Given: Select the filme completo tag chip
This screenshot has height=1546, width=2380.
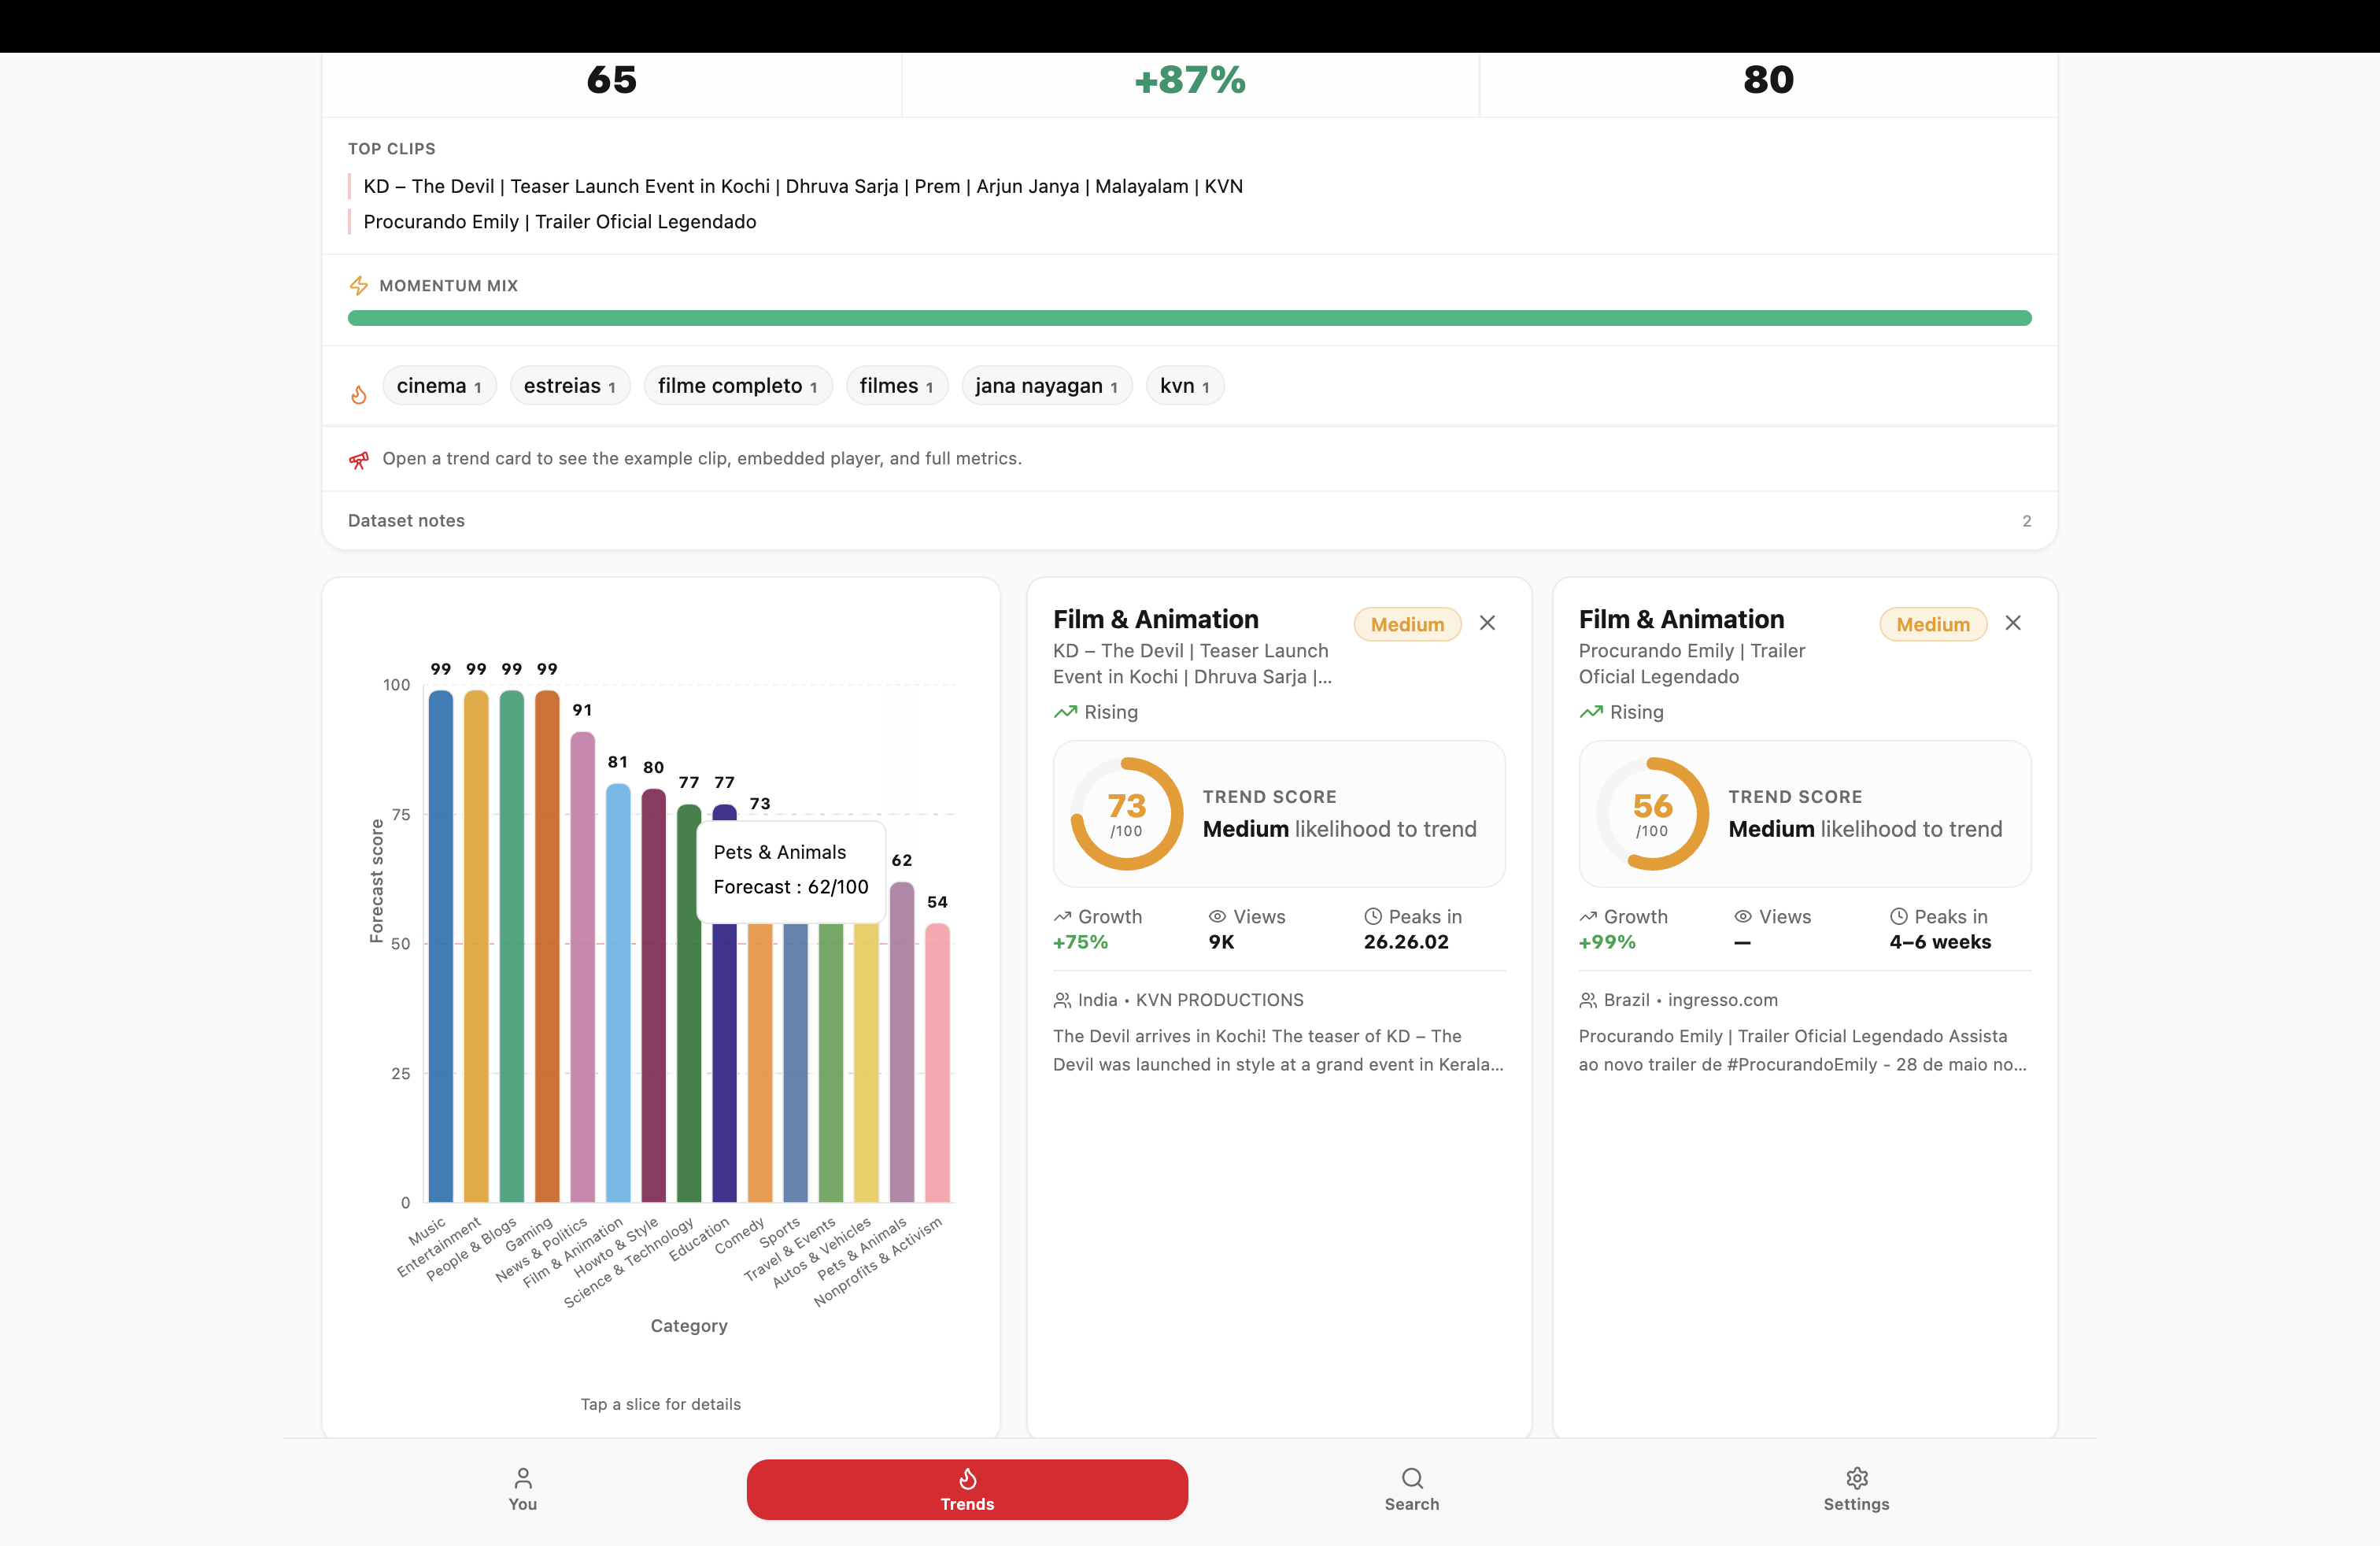Looking at the screenshot, I should click(738, 386).
